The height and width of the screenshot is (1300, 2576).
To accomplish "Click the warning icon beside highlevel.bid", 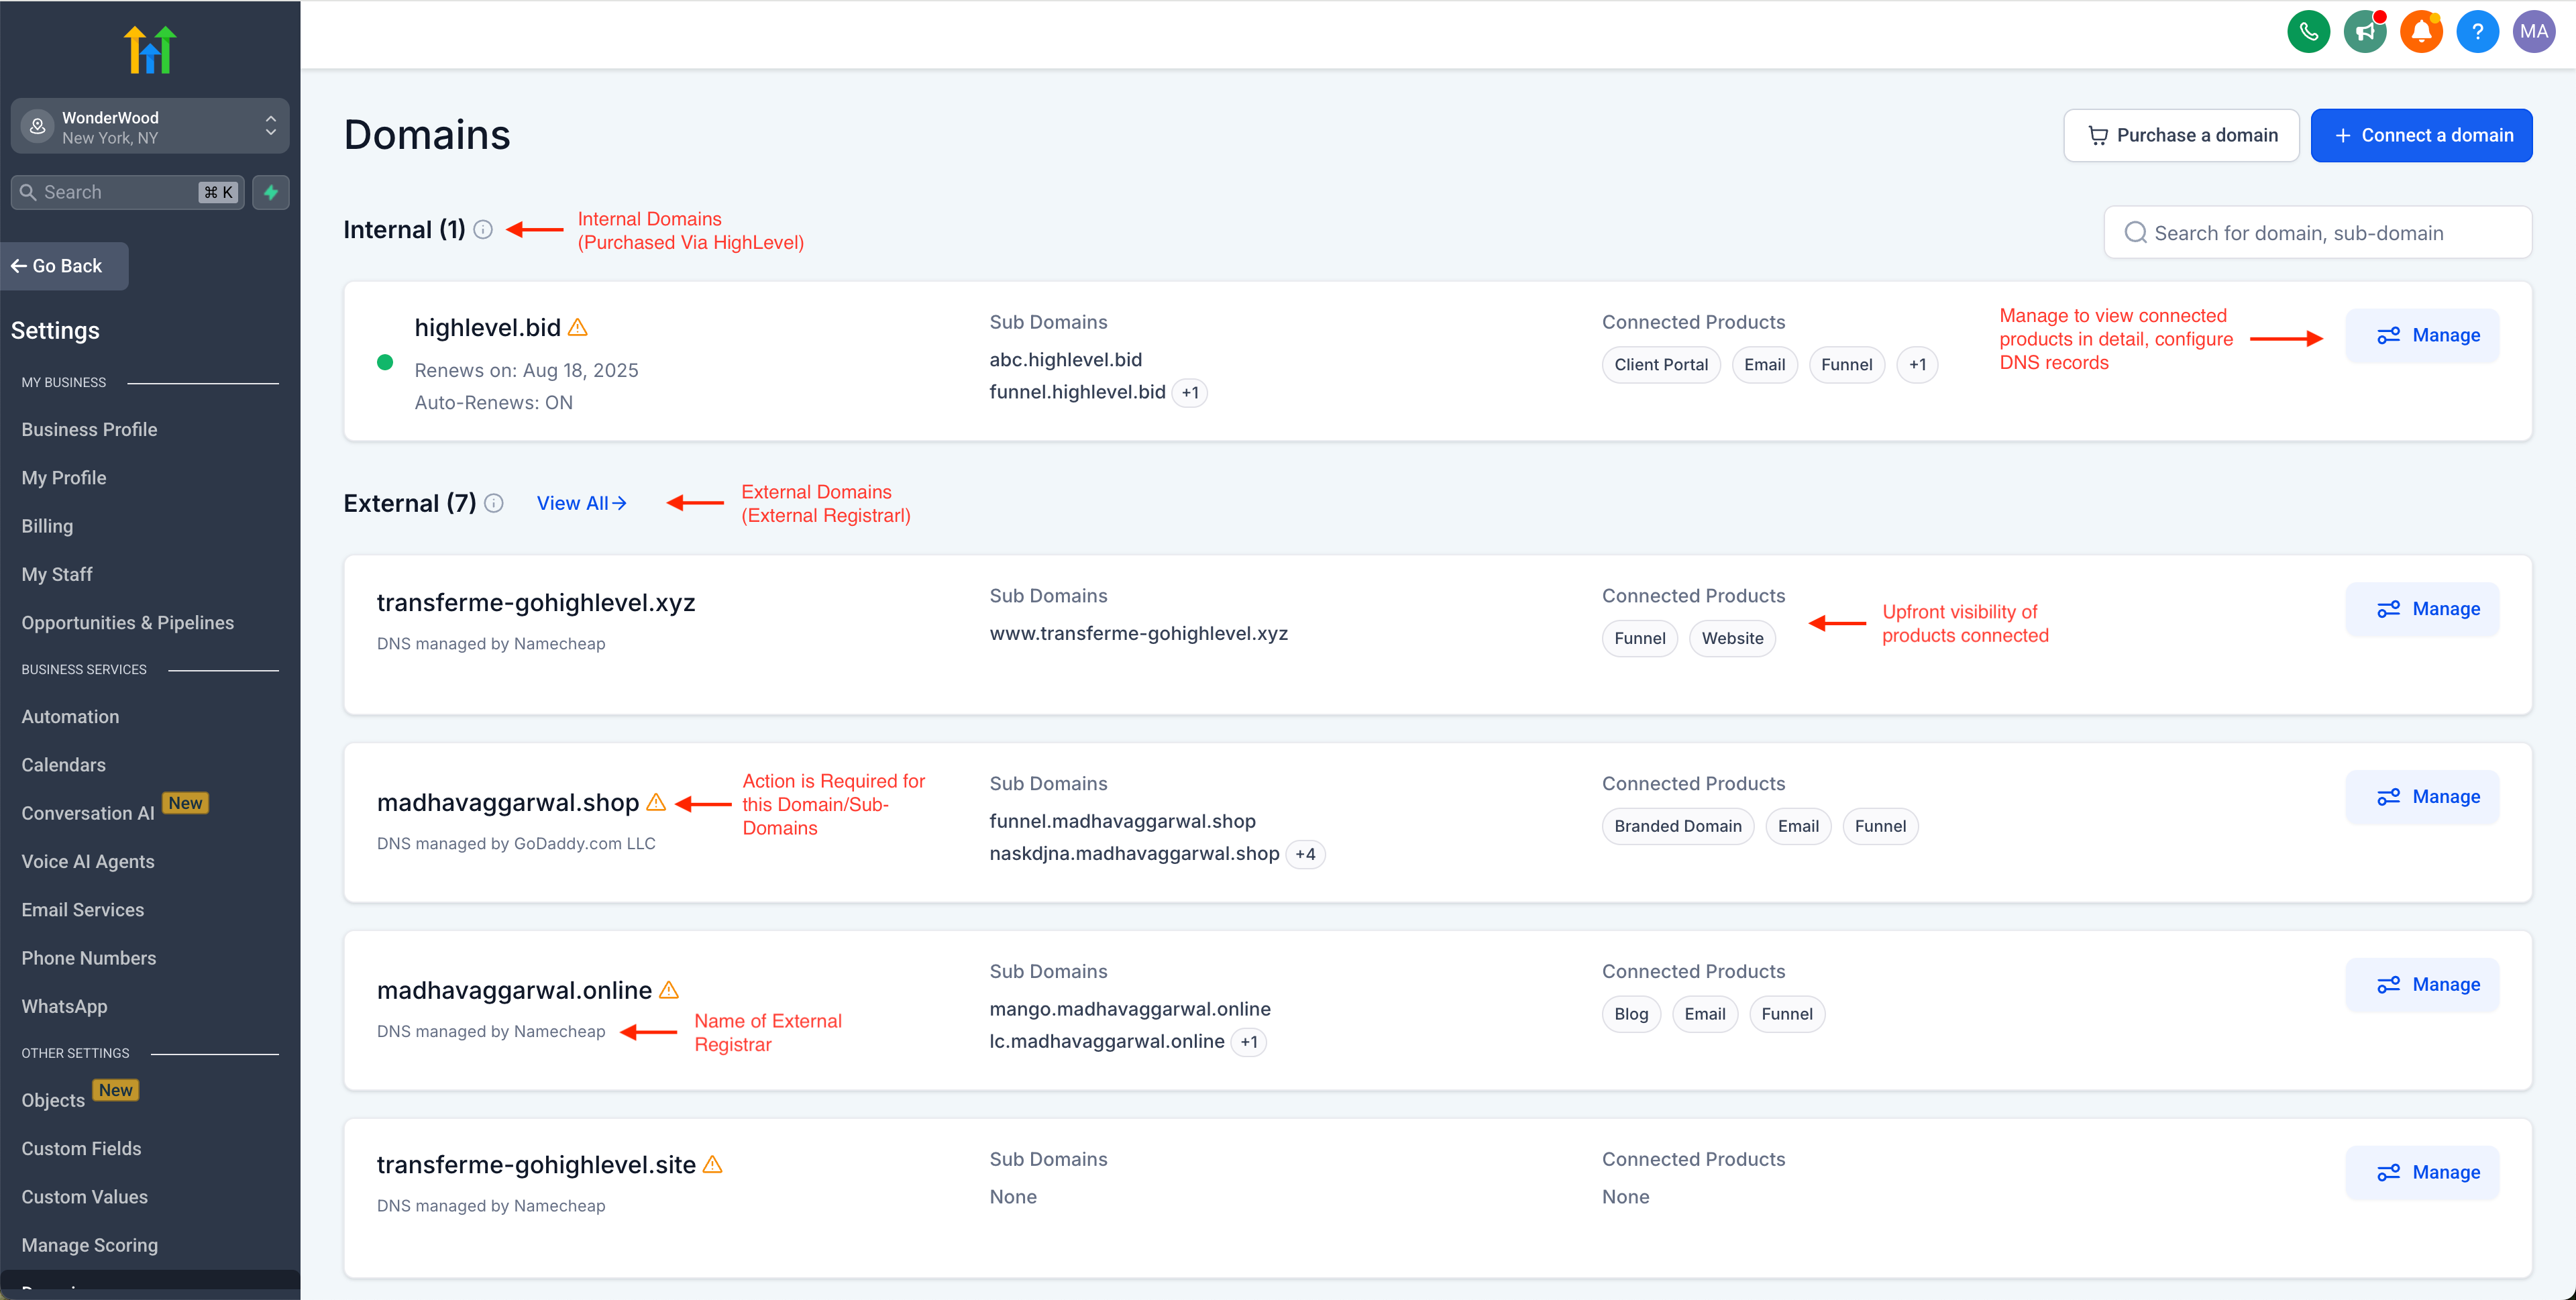I will tap(578, 327).
